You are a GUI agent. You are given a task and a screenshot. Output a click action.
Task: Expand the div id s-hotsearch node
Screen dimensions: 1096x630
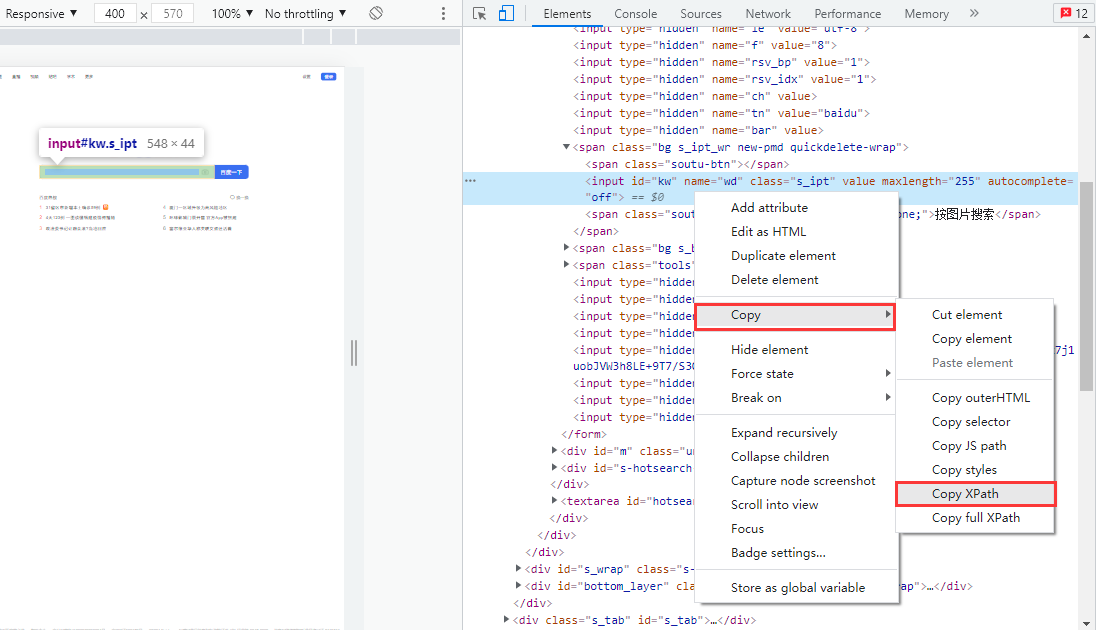point(554,468)
